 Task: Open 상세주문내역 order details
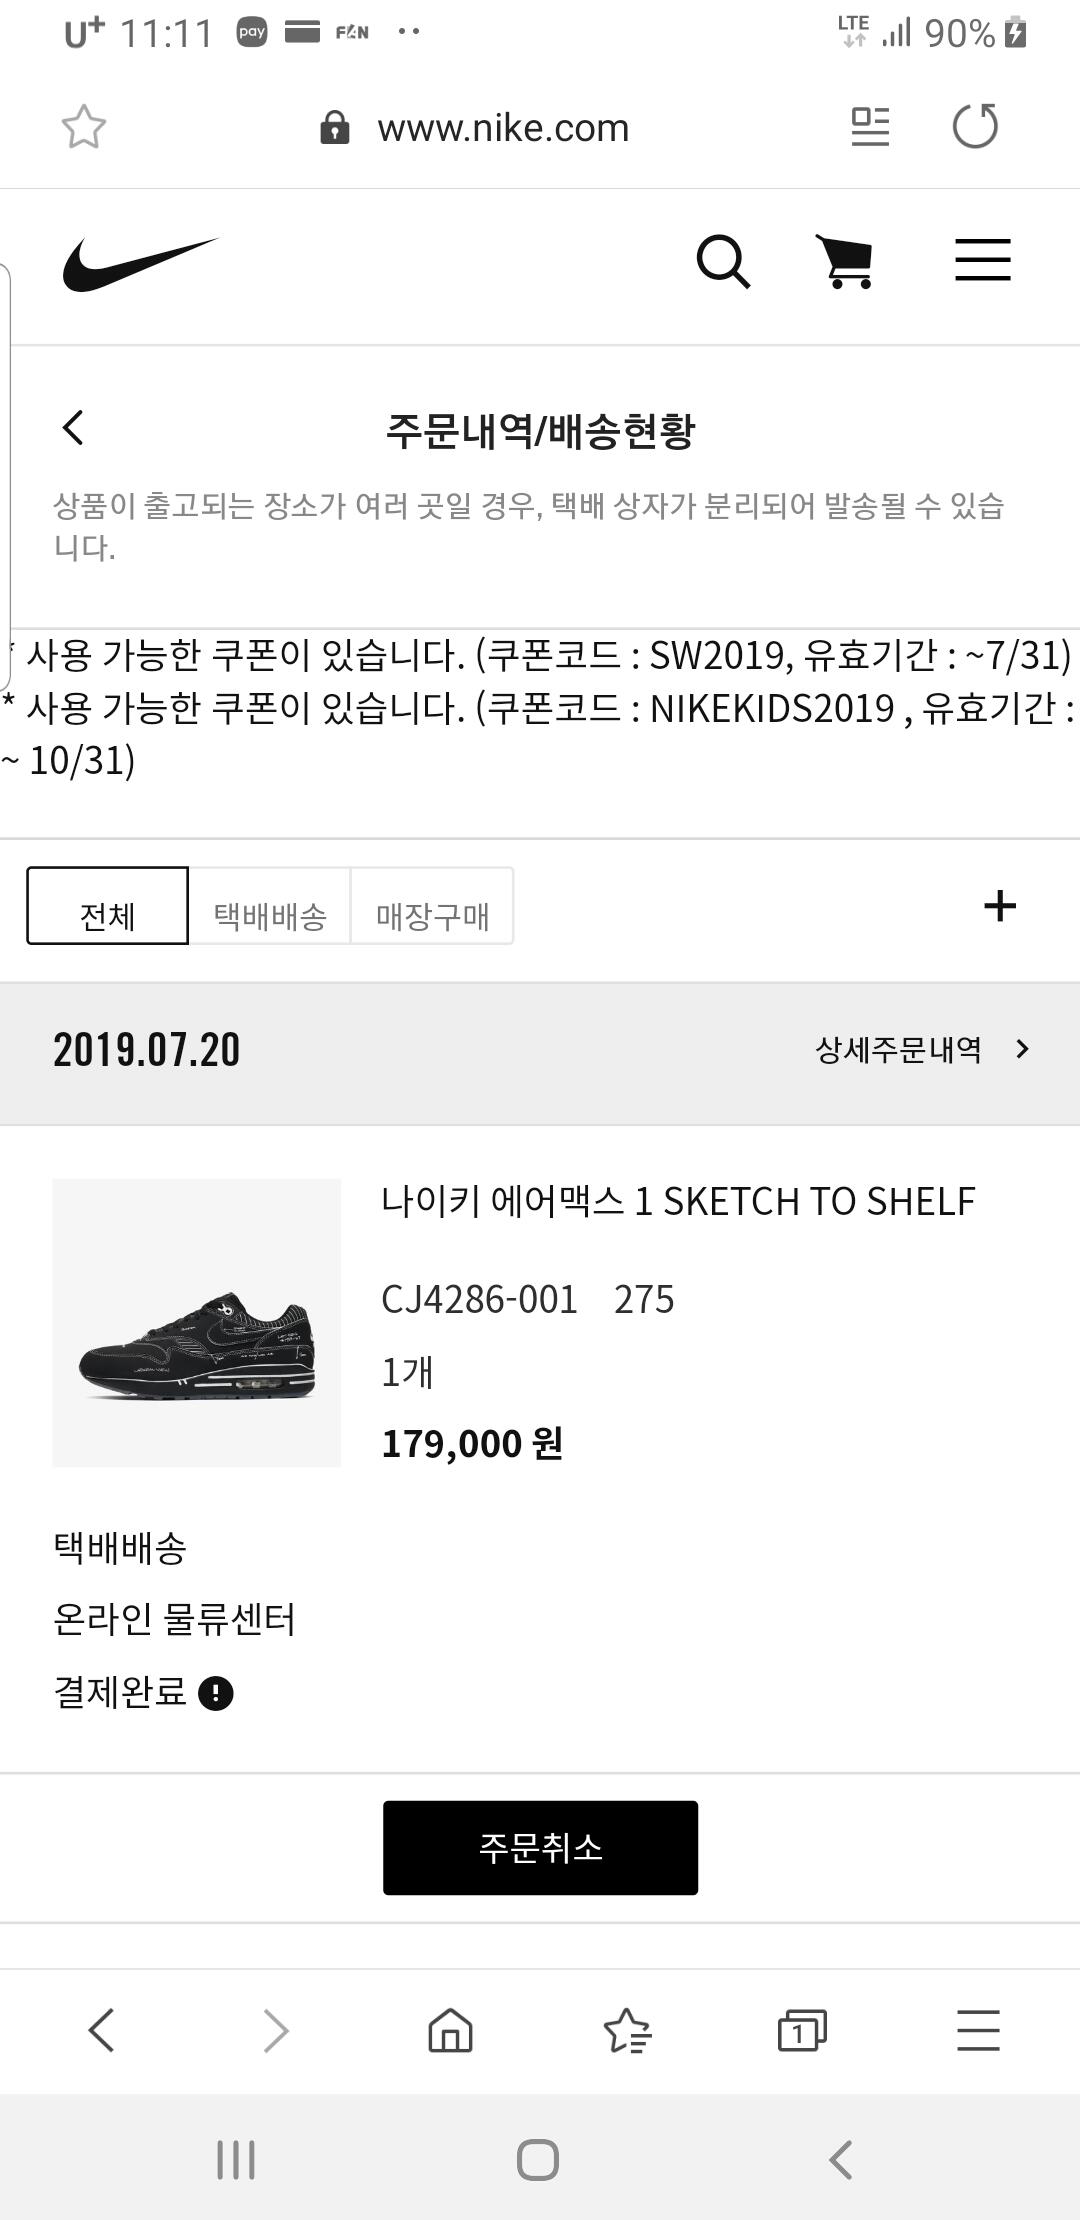pos(921,1049)
